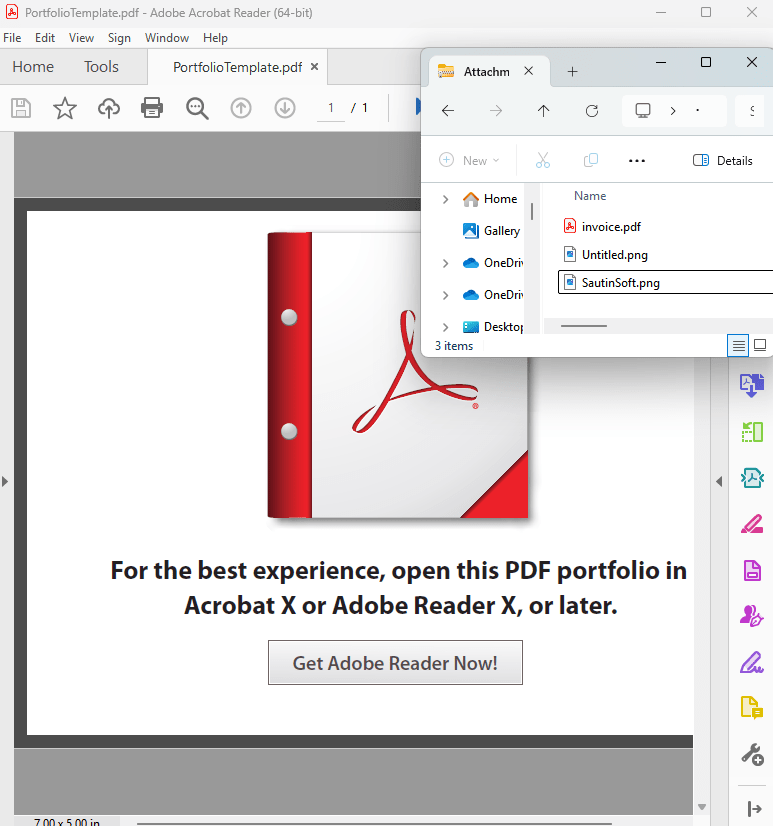The width and height of the screenshot is (773, 826).
Task: Click the cloud upload icon in Acrobat
Action: (x=109, y=108)
